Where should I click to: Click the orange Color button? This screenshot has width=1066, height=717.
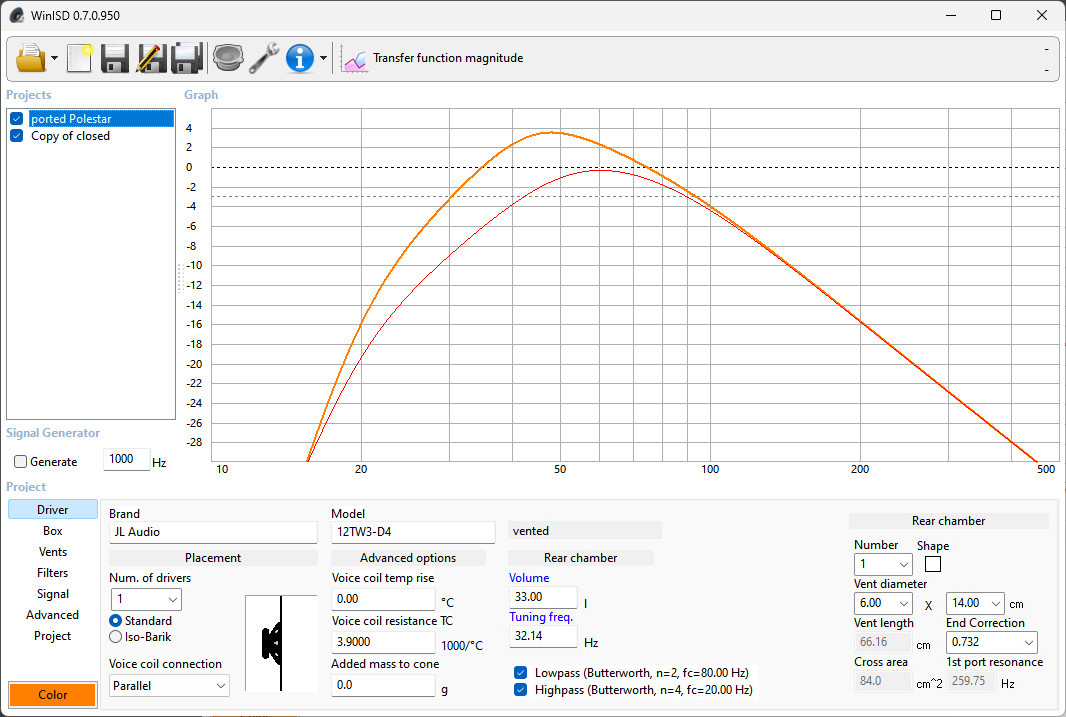point(52,695)
